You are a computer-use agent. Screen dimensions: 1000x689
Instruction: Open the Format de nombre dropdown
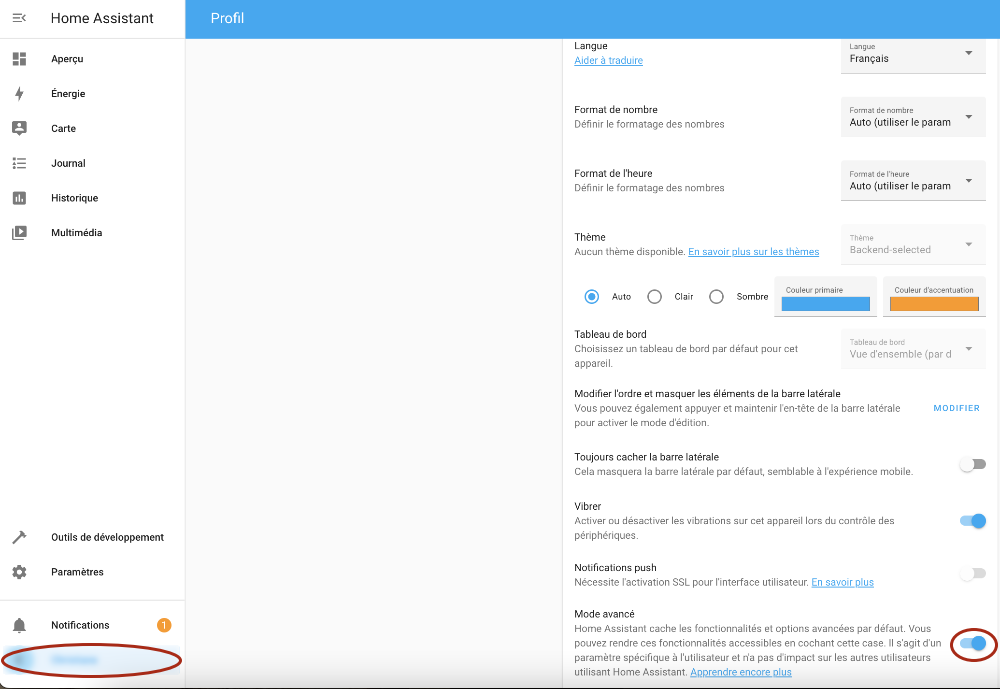[x=913, y=117]
